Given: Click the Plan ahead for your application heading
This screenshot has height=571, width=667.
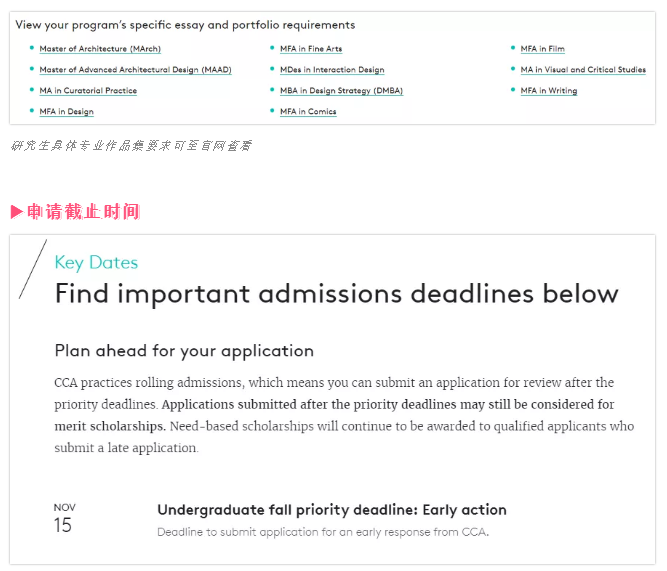Looking at the screenshot, I should click(x=184, y=351).
